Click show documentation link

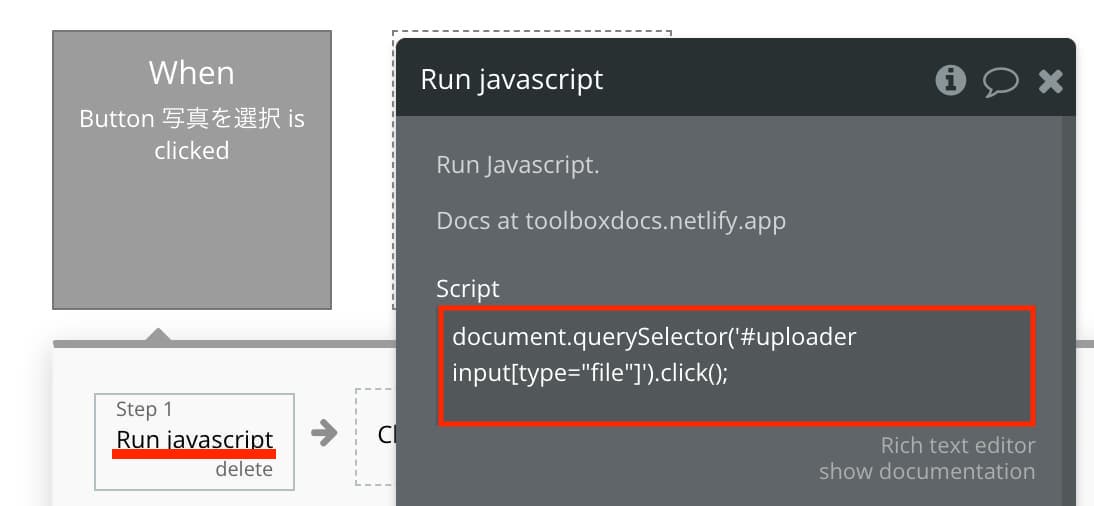pos(927,471)
